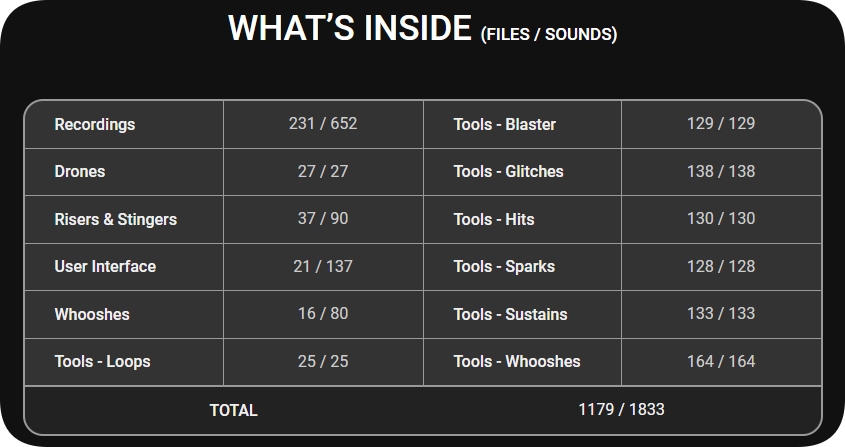Click the Whooshes category label
Viewport: 845px width, 447px height.
tap(92, 314)
